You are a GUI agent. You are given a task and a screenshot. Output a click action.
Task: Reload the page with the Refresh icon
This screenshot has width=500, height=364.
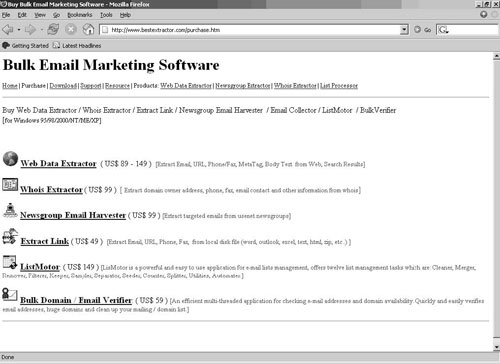53,30
